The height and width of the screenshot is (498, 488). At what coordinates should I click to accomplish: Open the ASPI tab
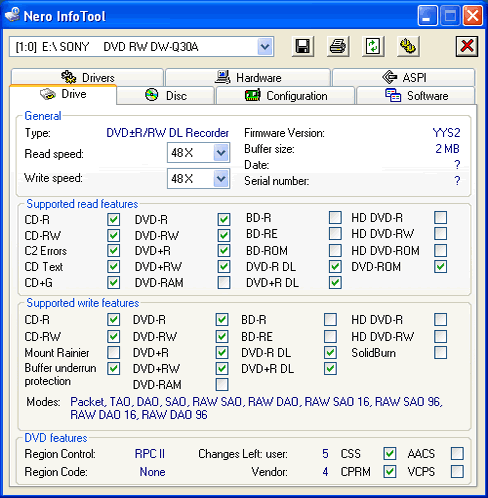click(x=404, y=77)
